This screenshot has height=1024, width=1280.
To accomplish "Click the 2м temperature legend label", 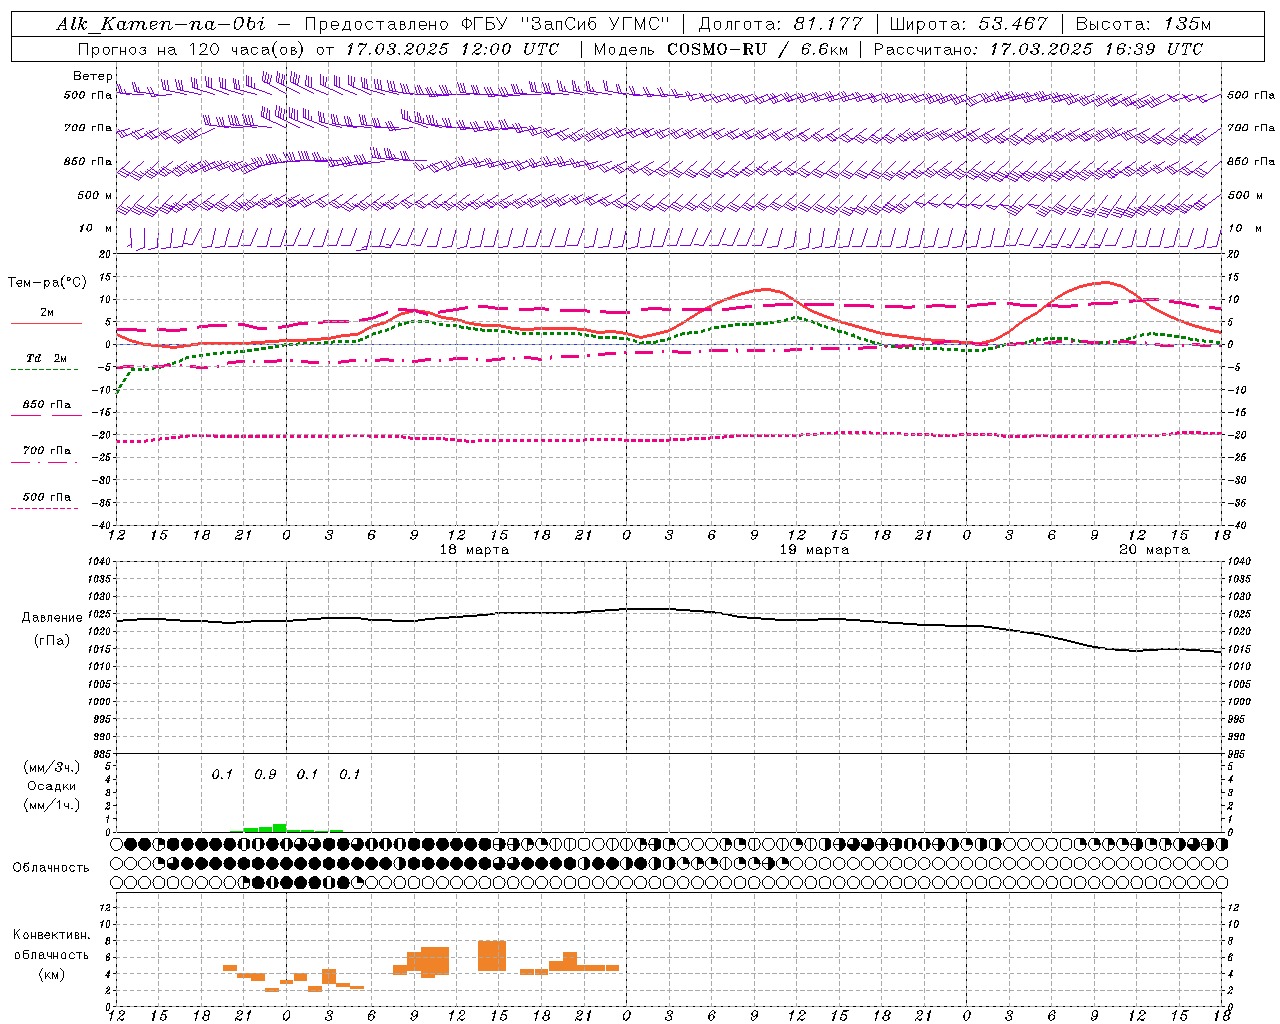I will click(x=47, y=312).
